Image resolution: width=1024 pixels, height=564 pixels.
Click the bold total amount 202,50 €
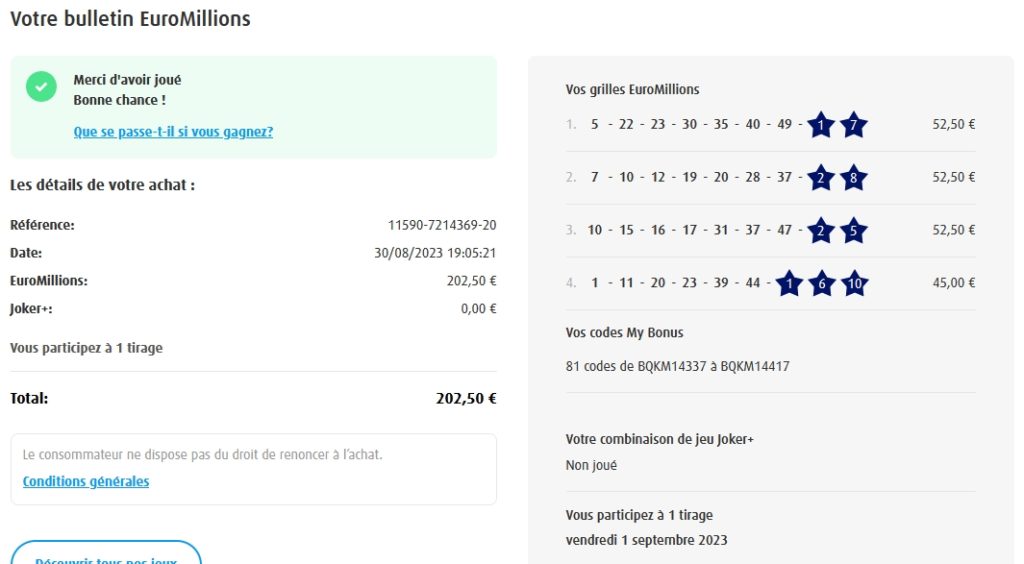466,399
